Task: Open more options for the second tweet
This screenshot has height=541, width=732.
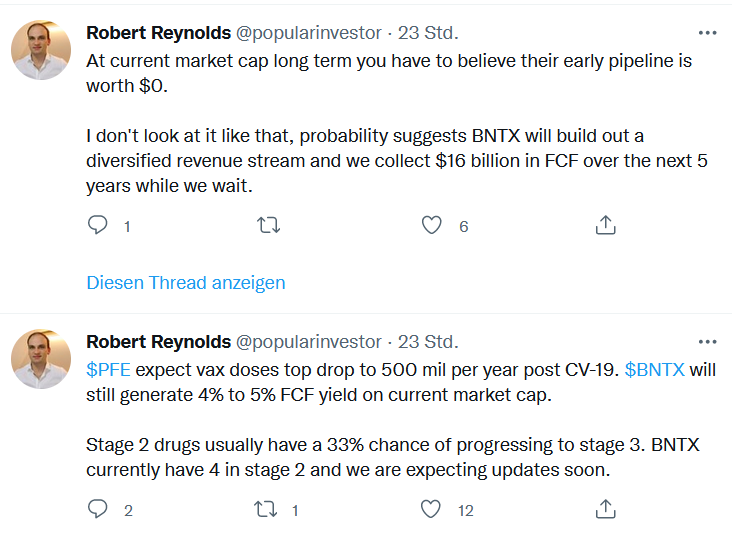Action: (707, 341)
